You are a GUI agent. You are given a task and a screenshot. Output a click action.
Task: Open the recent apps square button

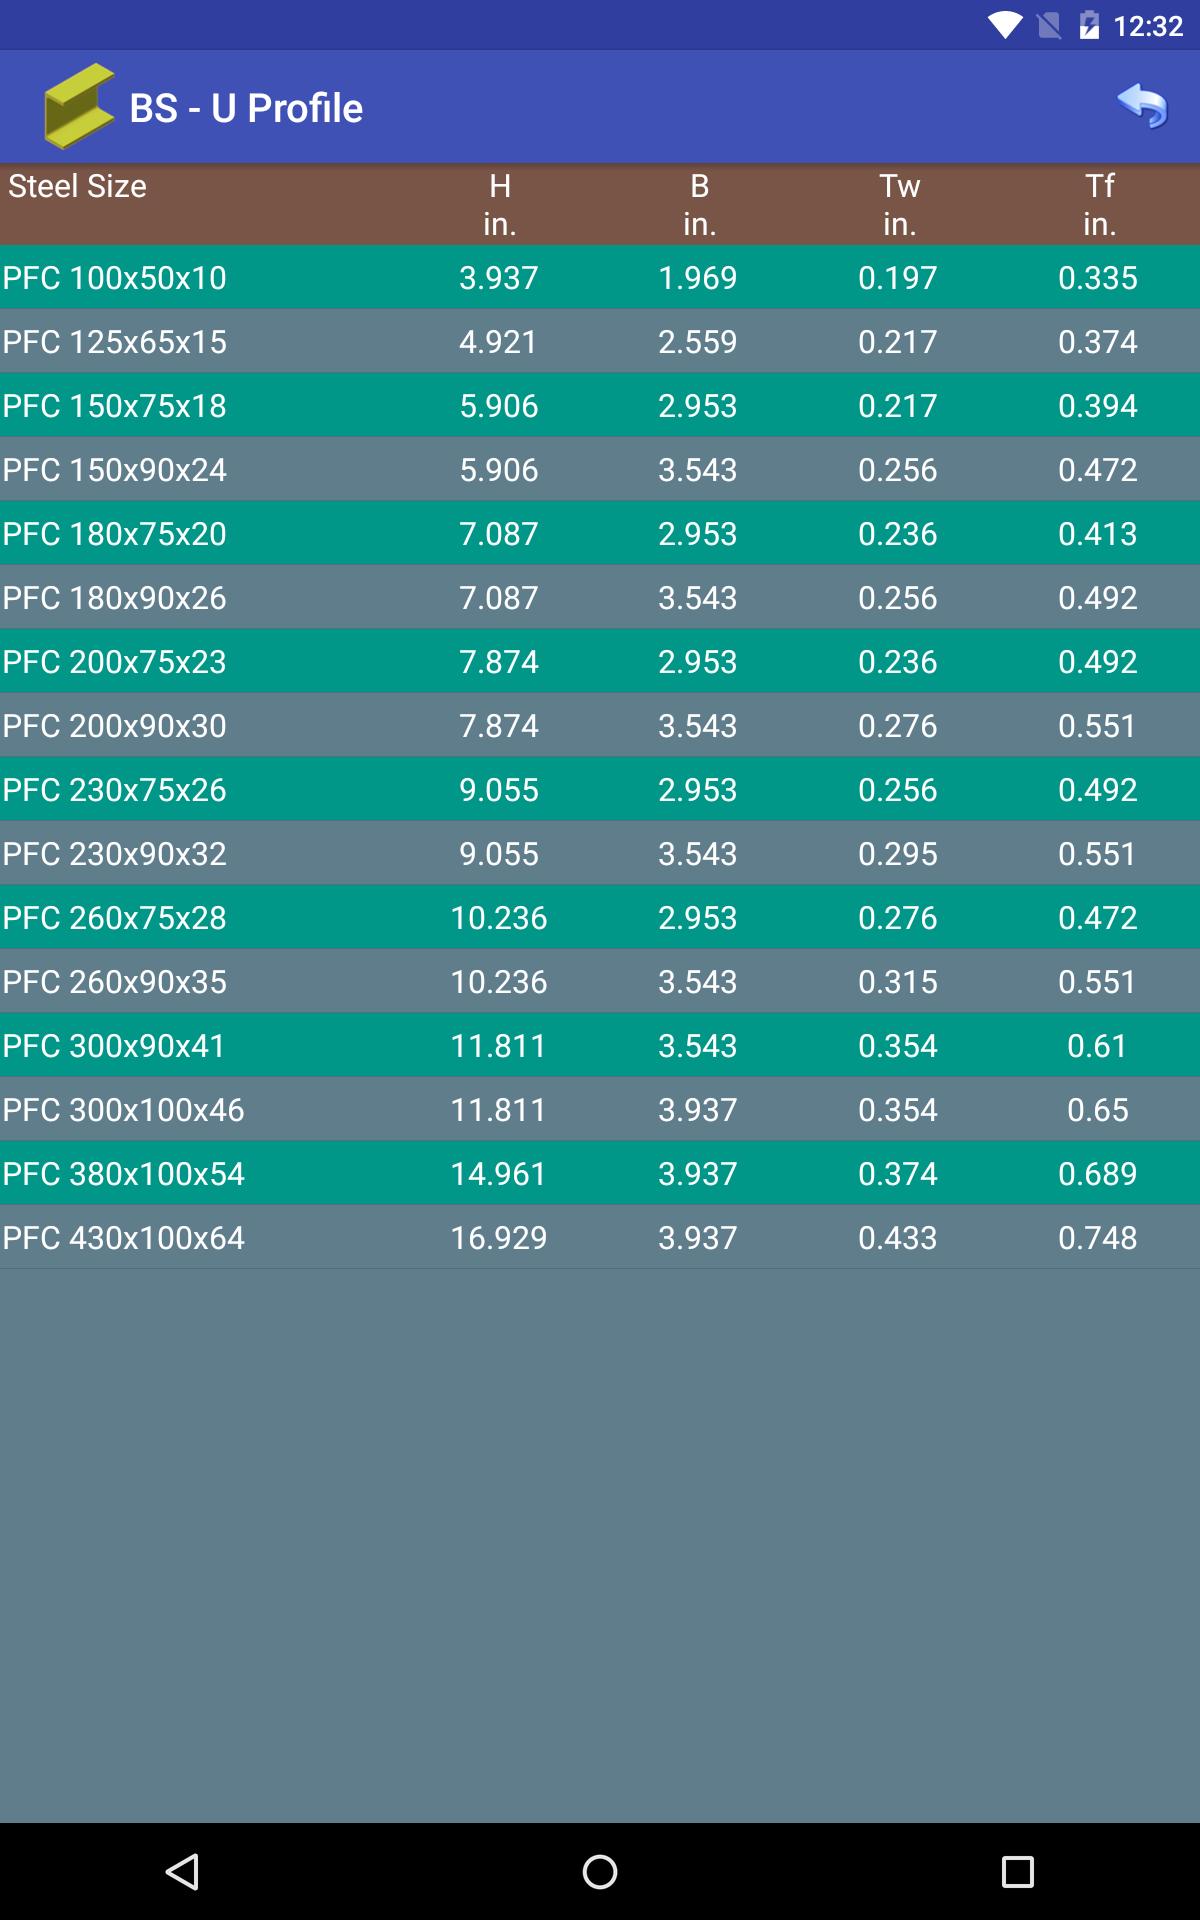pos(1017,1871)
